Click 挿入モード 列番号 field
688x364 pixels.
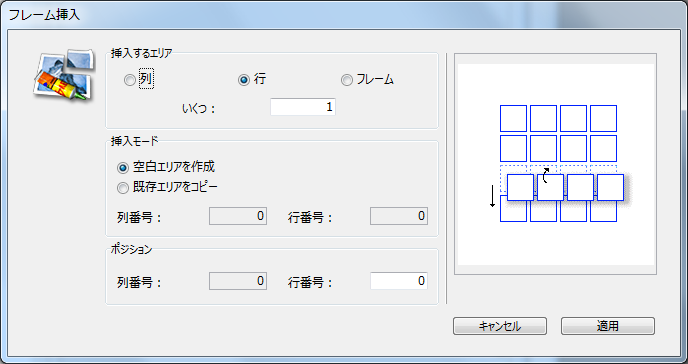[238, 216]
